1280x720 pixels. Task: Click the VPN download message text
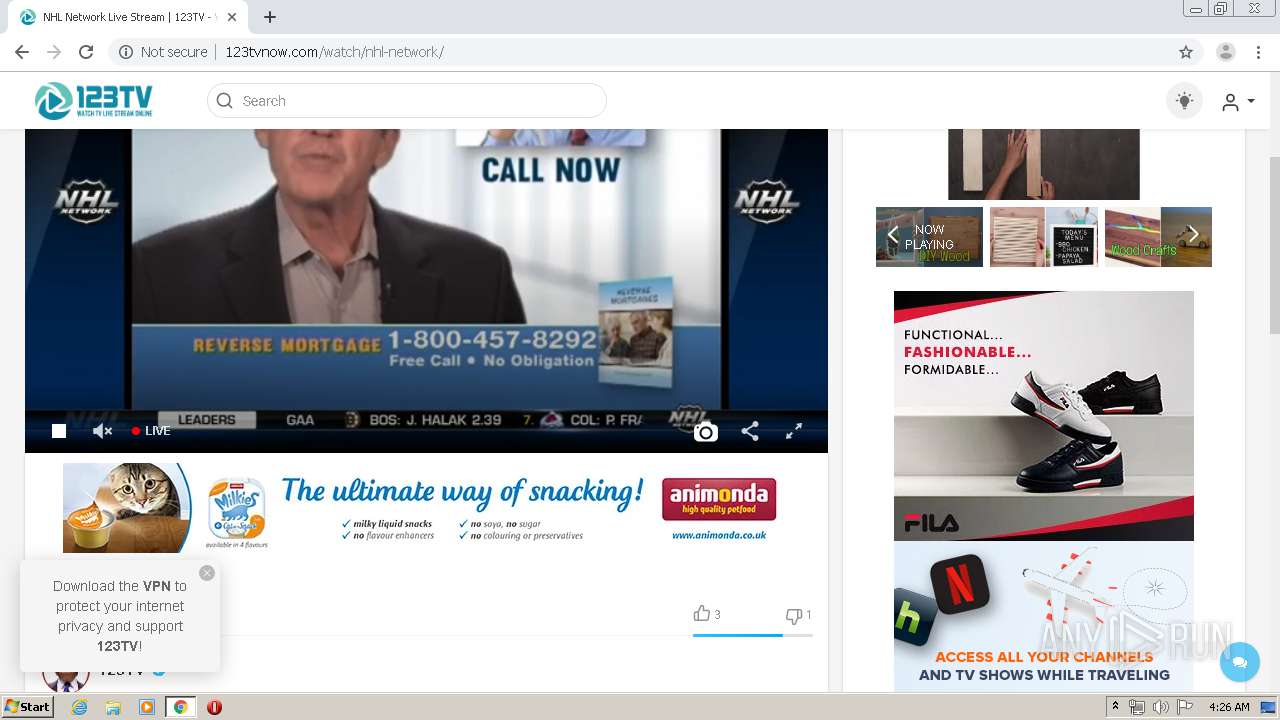120,616
